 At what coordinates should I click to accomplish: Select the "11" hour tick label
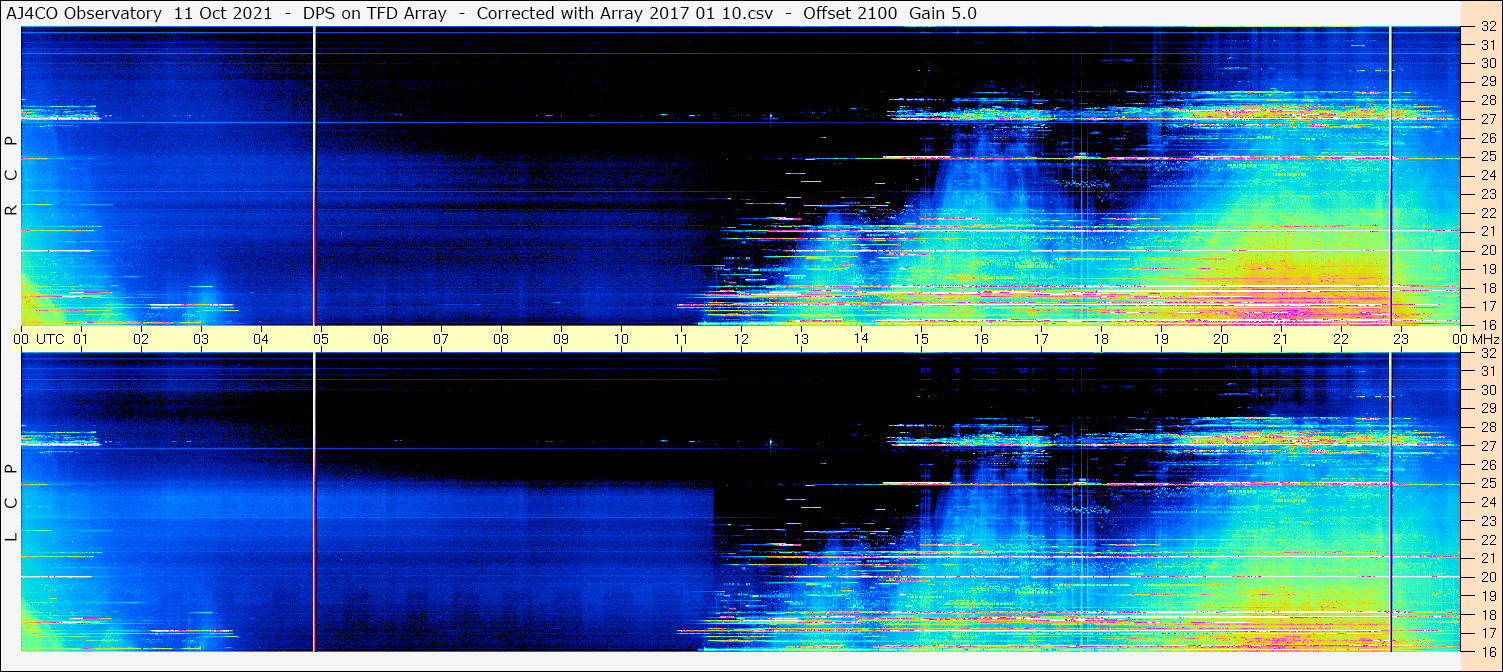click(x=681, y=339)
